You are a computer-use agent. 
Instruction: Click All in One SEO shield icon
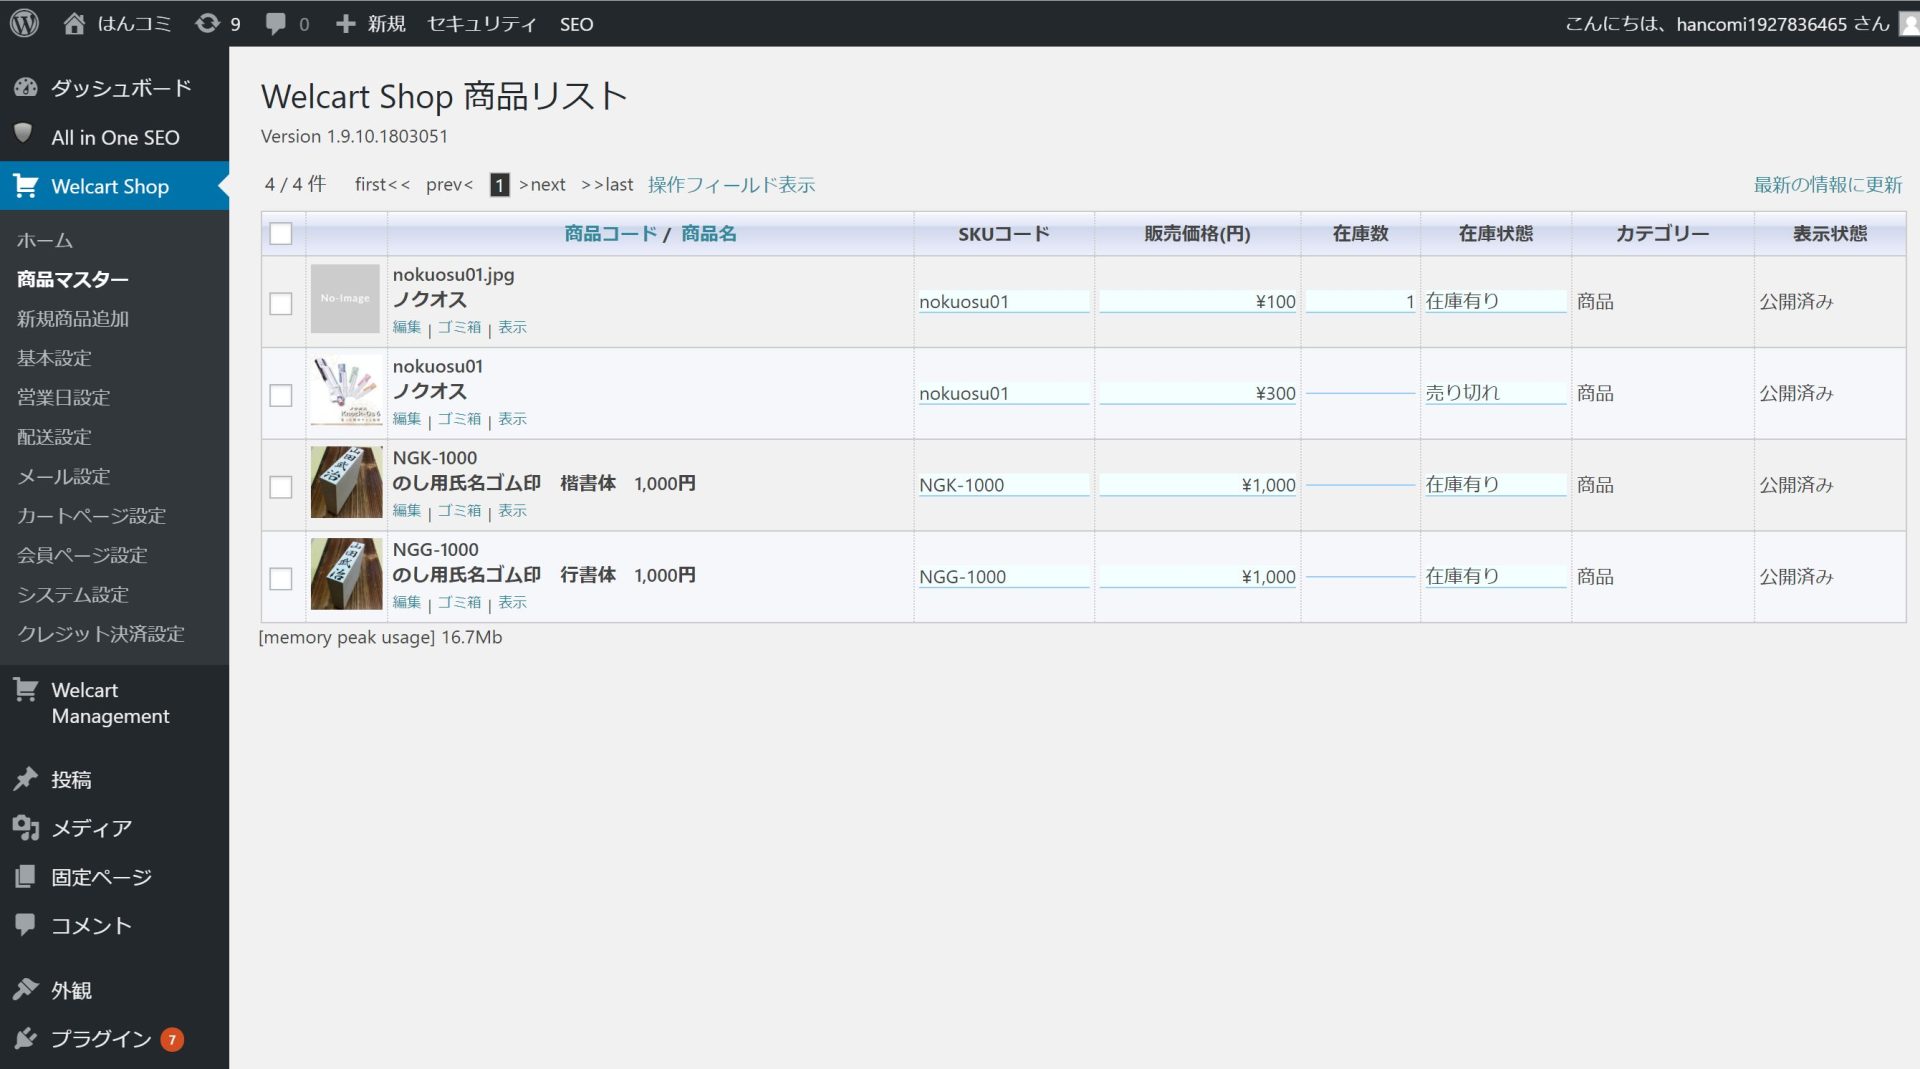coord(24,135)
